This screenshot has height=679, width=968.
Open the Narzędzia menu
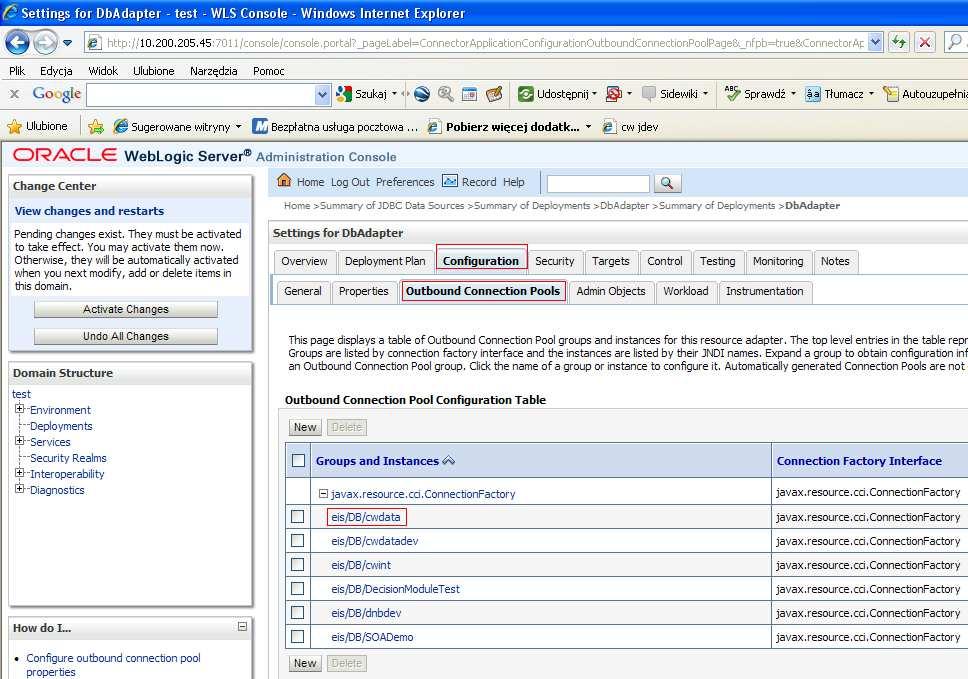click(214, 71)
